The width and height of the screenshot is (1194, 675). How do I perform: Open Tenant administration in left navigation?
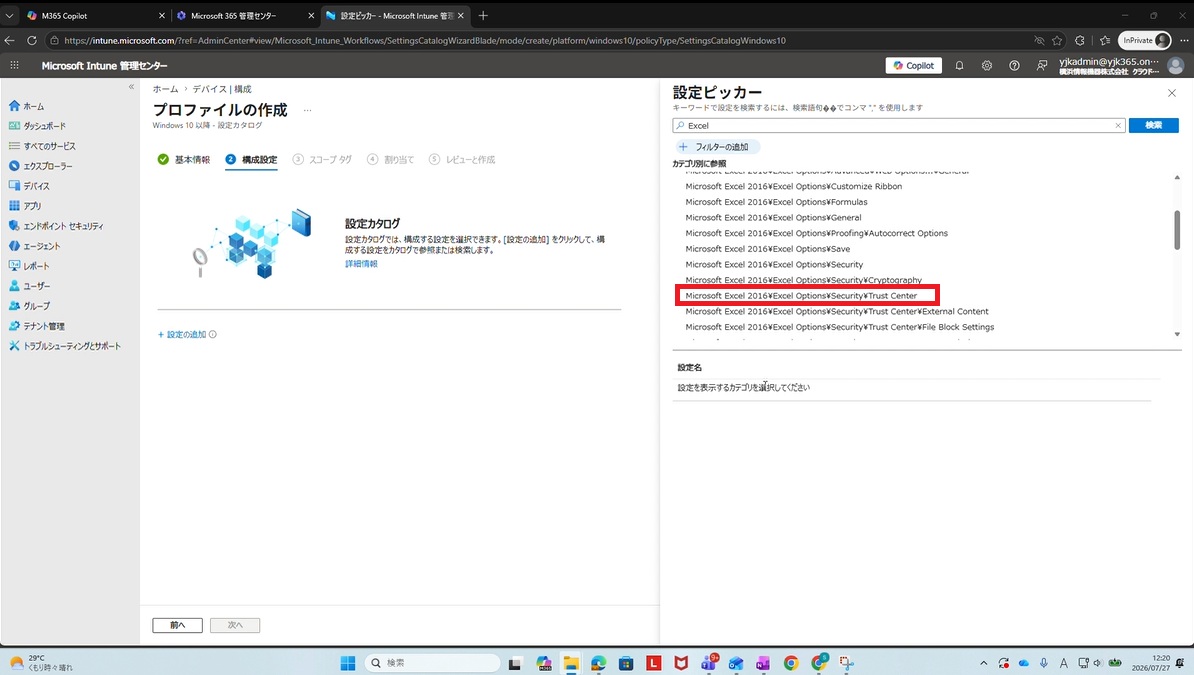coord(37,326)
